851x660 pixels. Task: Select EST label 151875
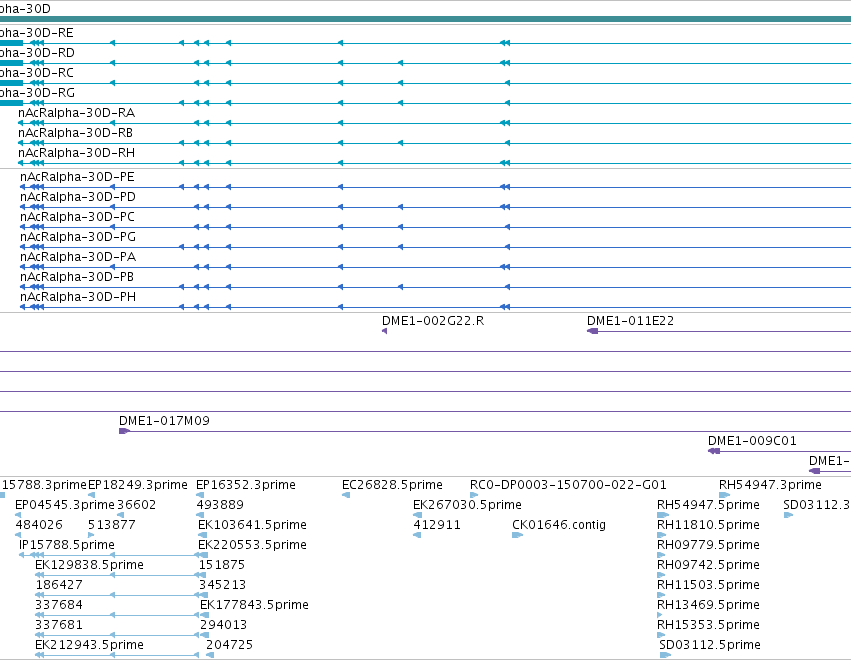click(x=222, y=565)
